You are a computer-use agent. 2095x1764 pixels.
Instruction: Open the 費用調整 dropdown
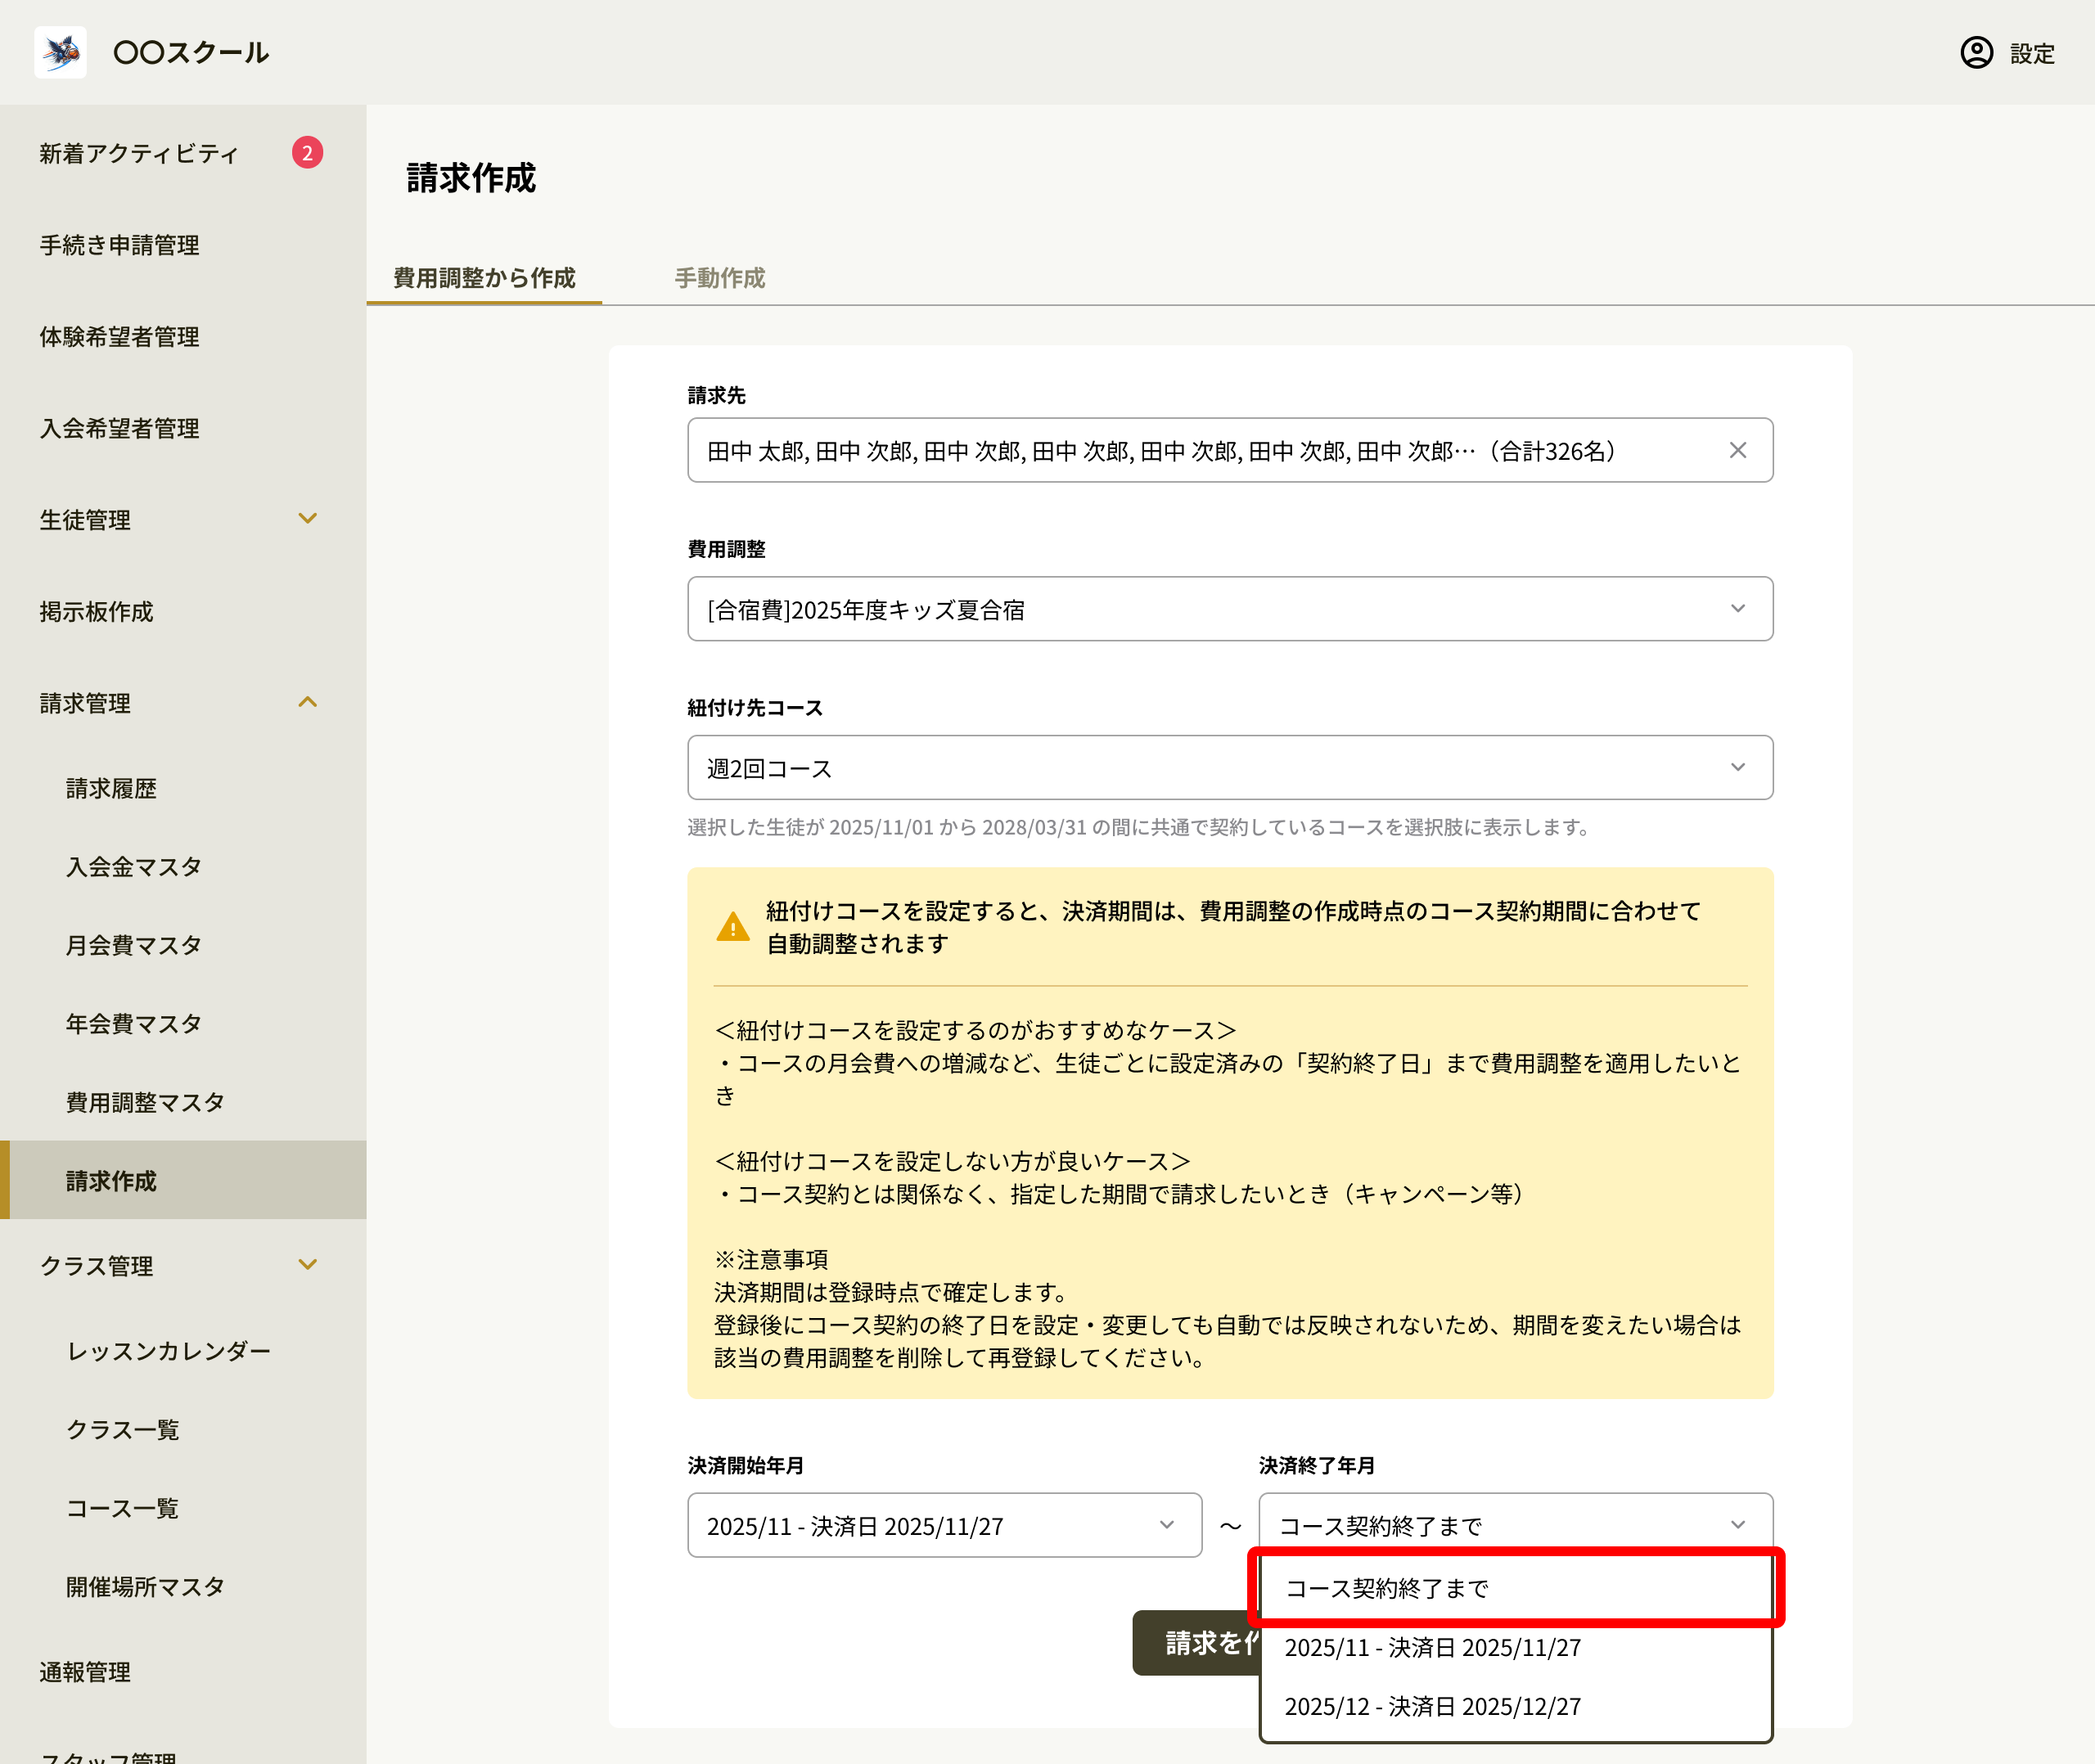tap(1230, 609)
